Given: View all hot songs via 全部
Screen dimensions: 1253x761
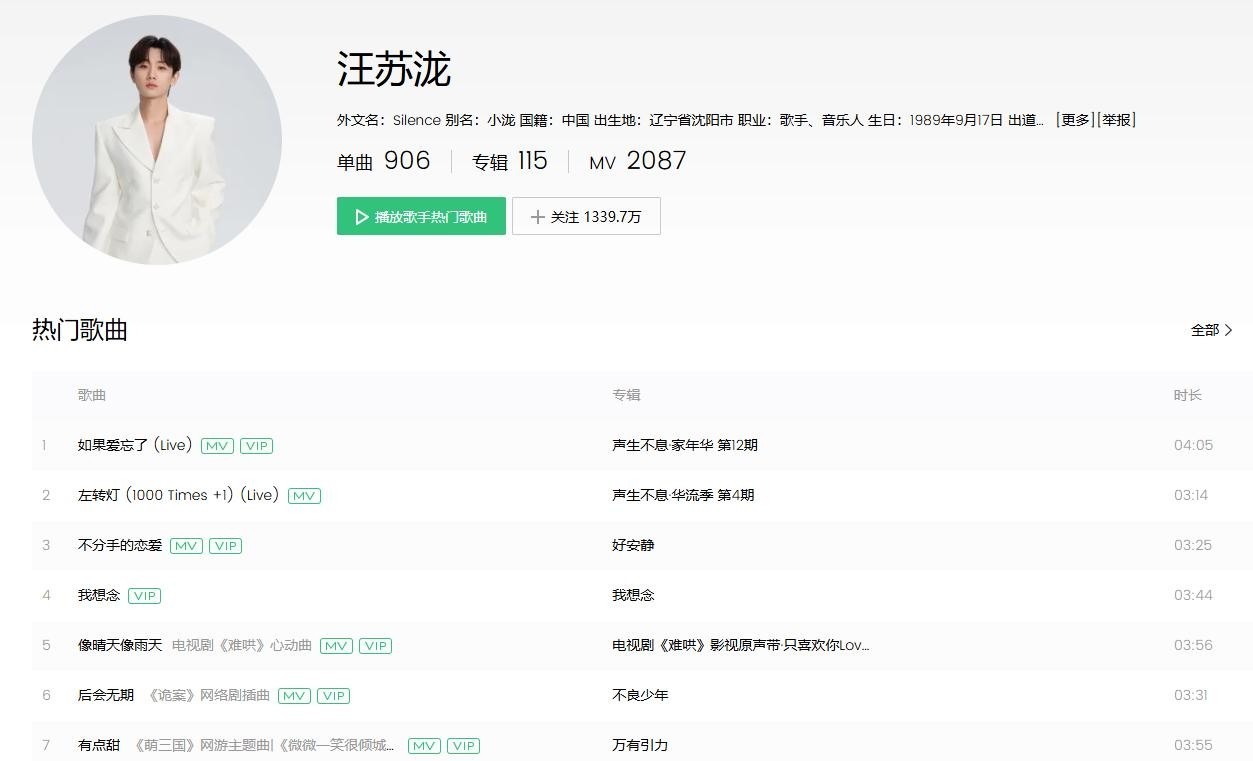Looking at the screenshot, I should pyautogui.click(x=1211, y=330).
